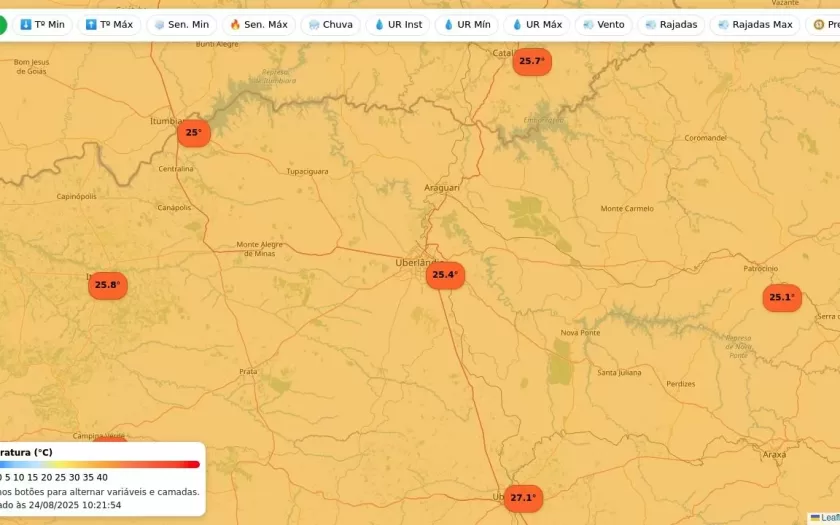This screenshot has height=525, width=840.
Task: Click the rain cloud icon for Chuva
Action: [x=314, y=25]
